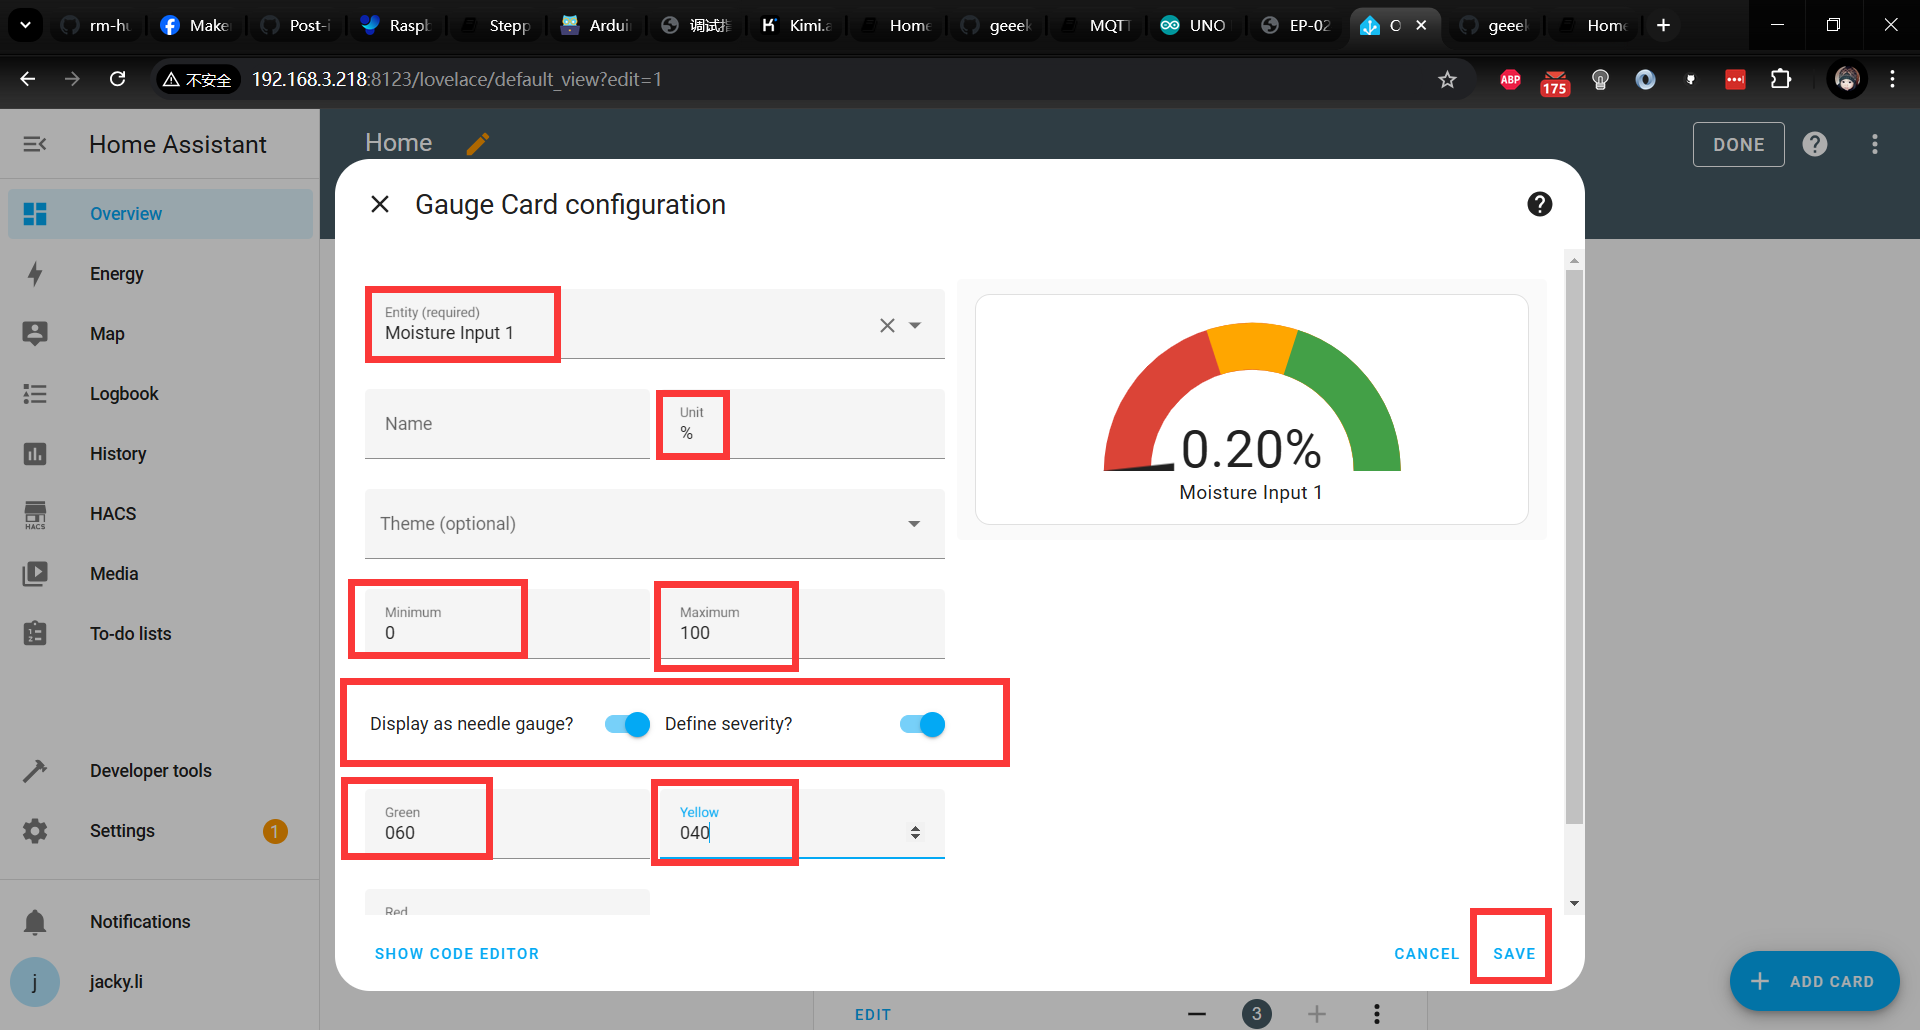Go back in browser
1920x1030 pixels.
(x=28, y=79)
